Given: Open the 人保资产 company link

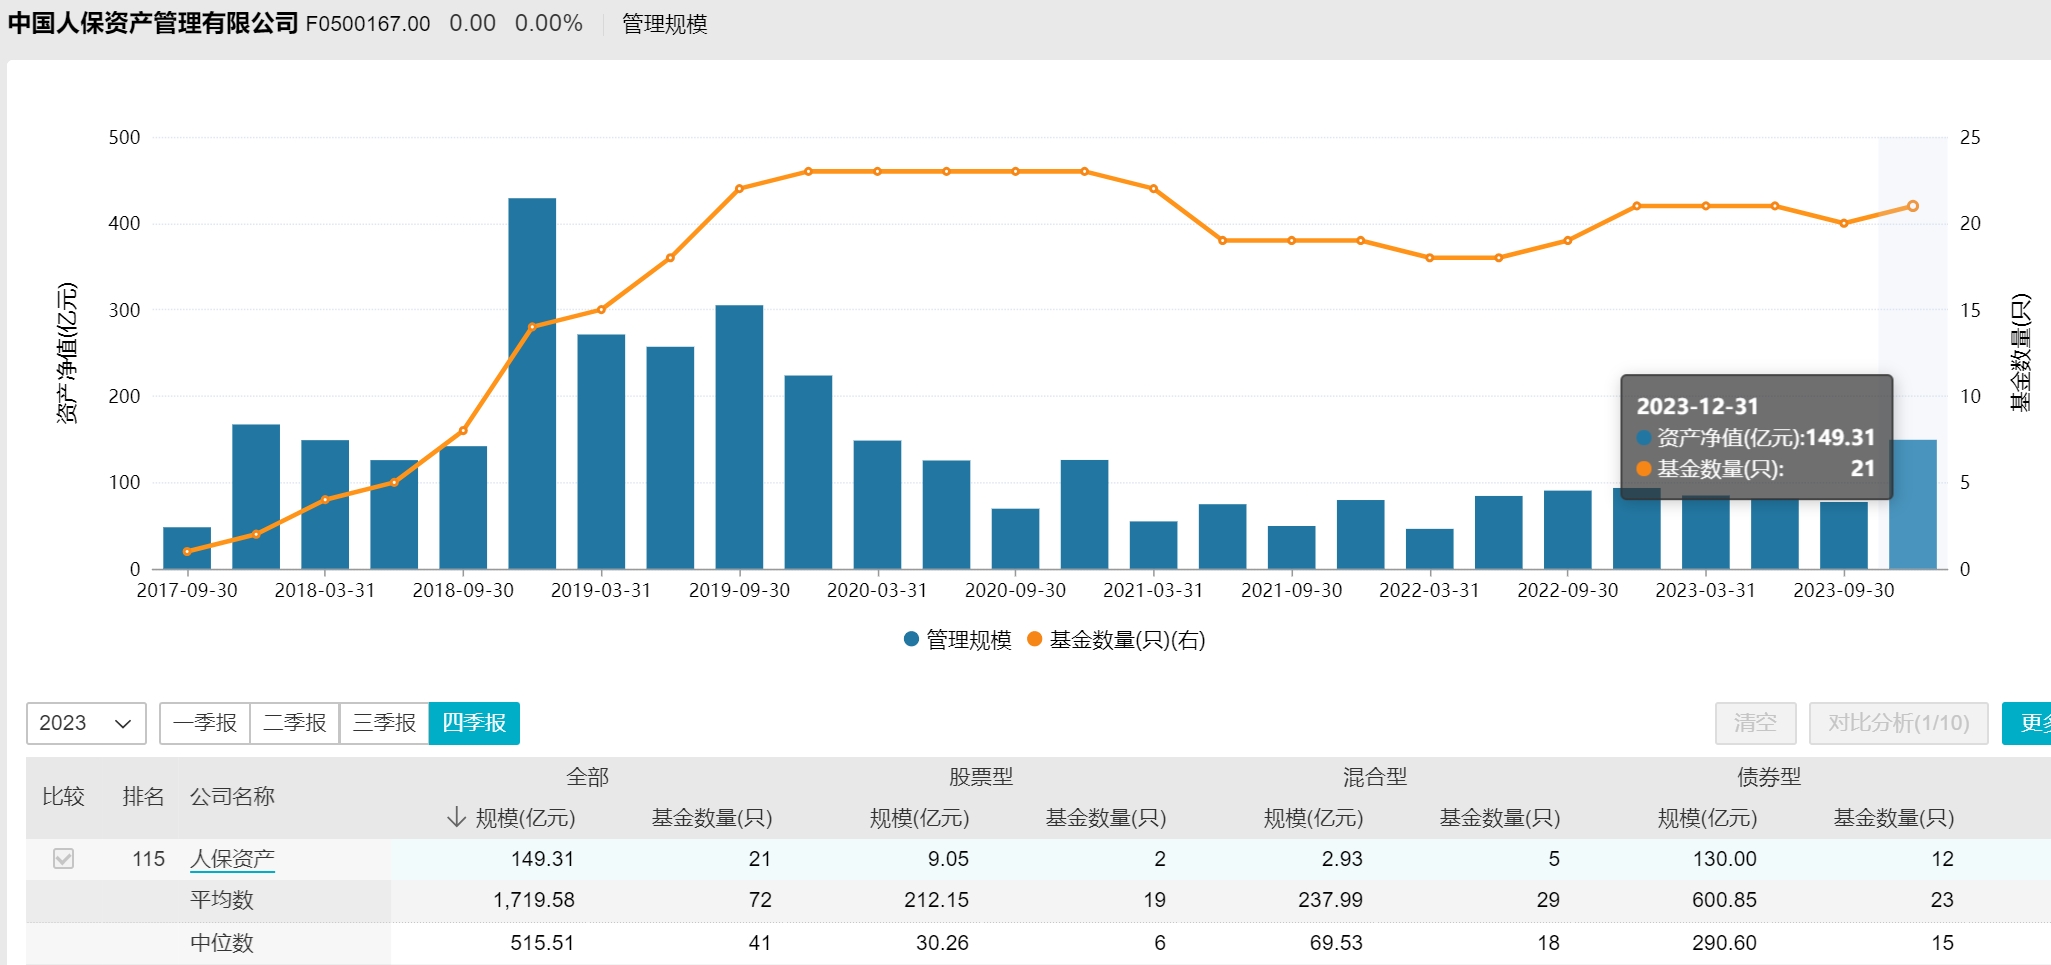Looking at the screenshot, I should (232, 859).
